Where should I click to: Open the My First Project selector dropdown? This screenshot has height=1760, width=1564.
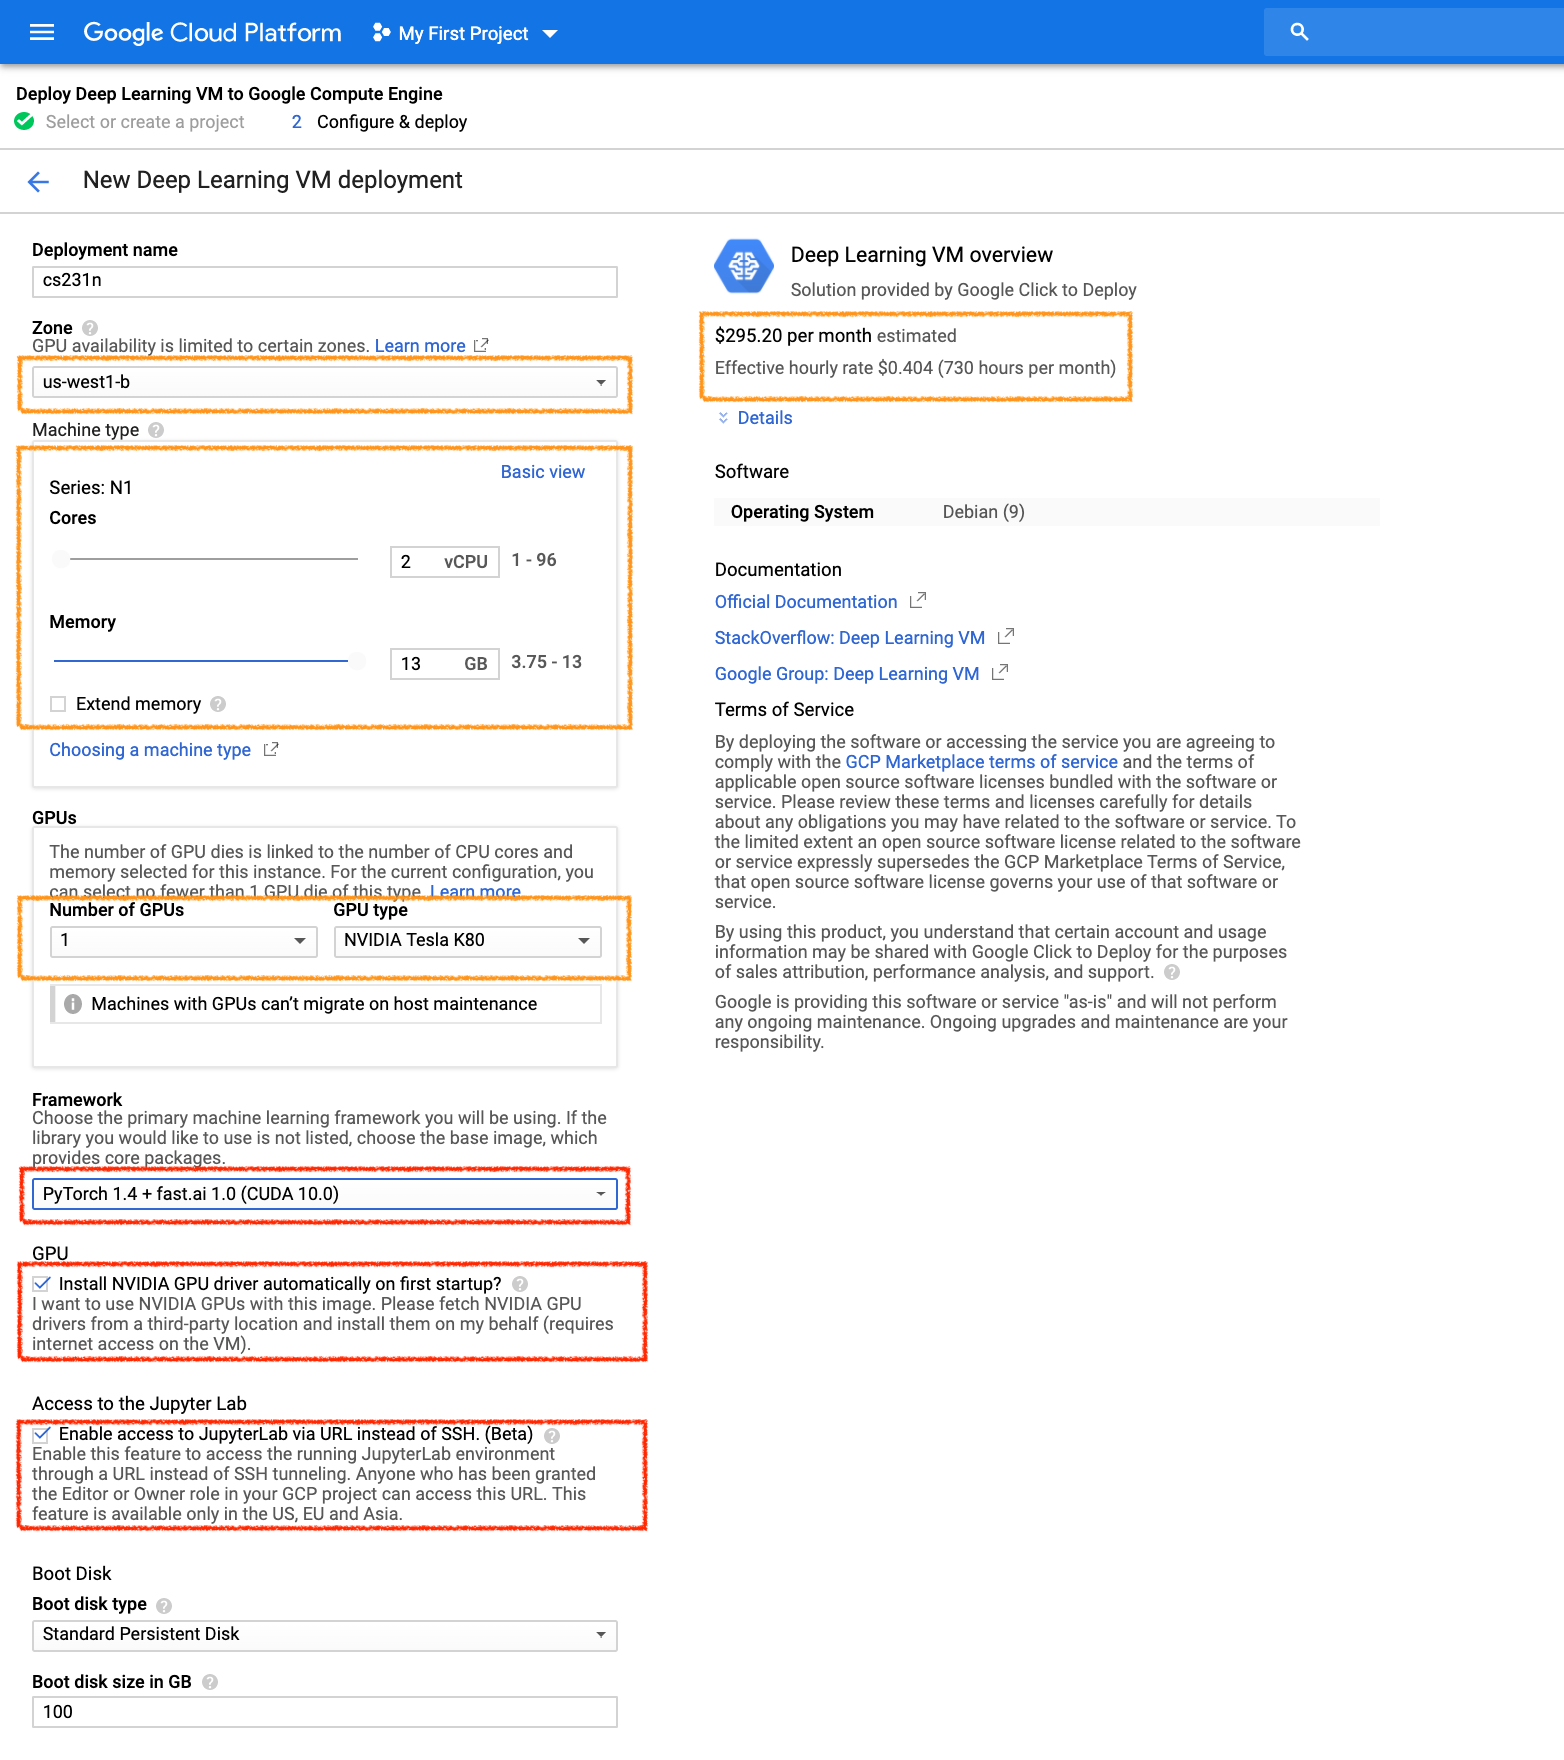click(x=465, y=33)
